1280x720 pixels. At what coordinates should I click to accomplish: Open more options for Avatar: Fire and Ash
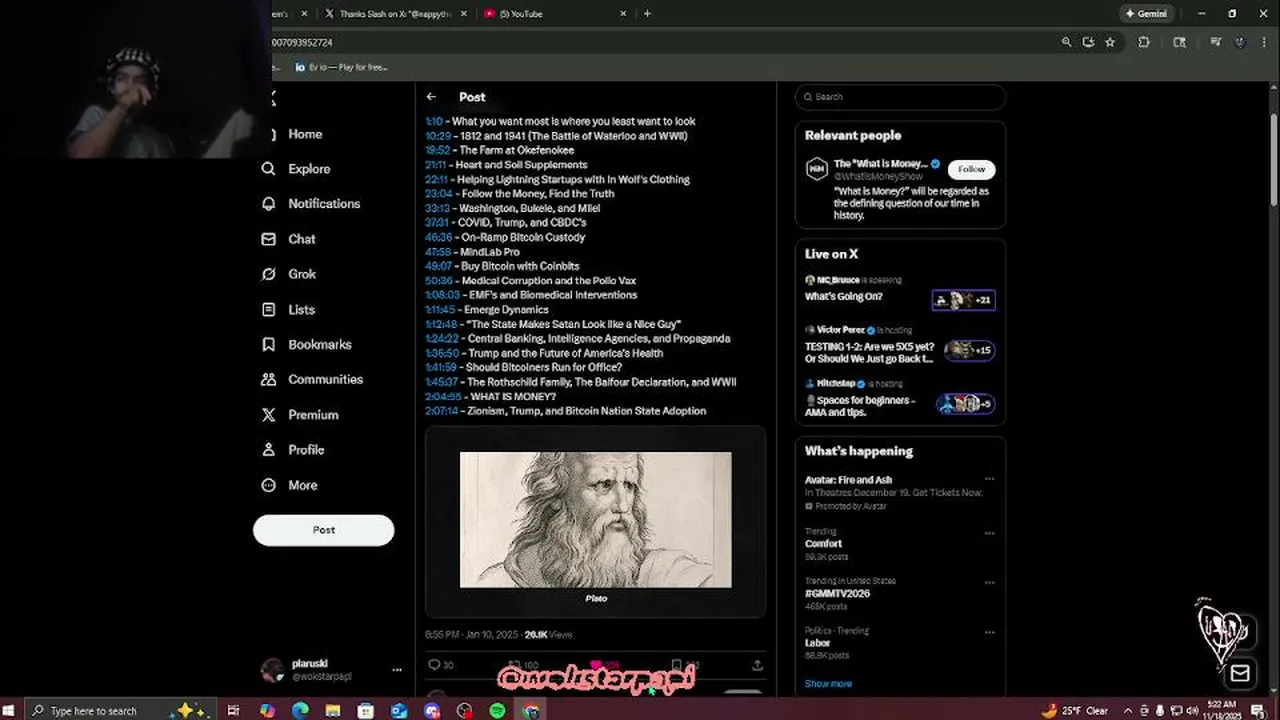point(989,480)
